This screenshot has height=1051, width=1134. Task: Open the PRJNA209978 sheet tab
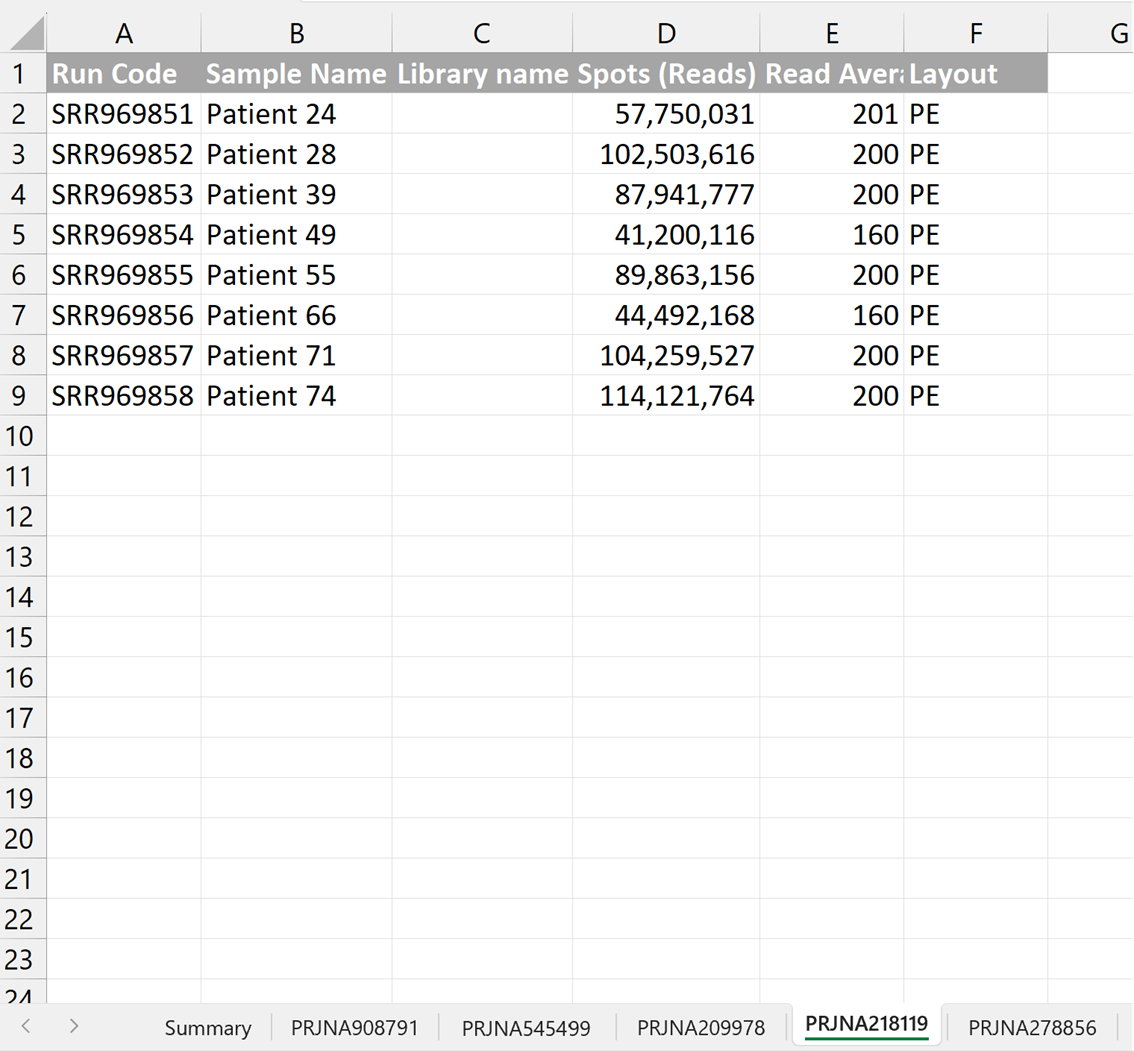(x=700, y=1027)
